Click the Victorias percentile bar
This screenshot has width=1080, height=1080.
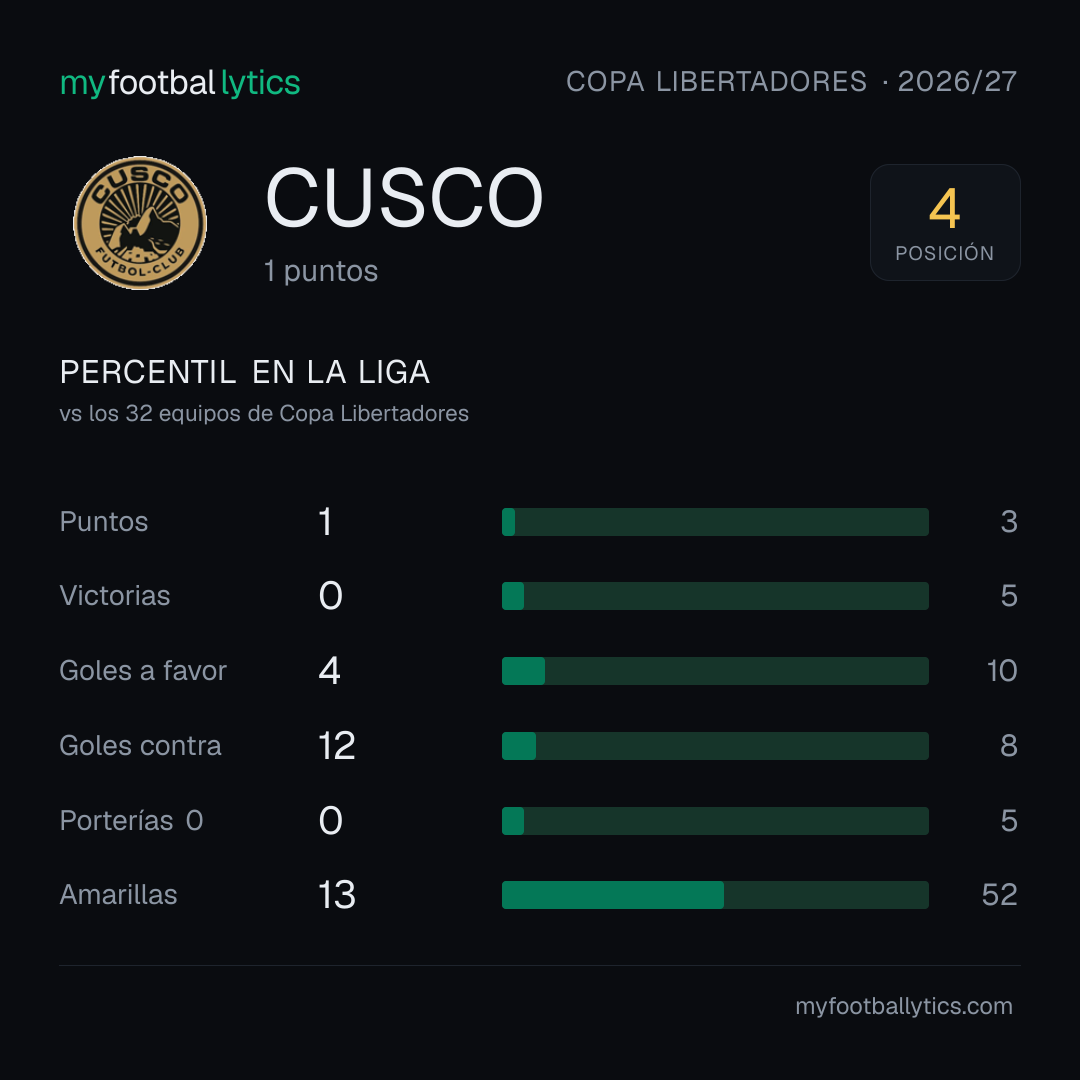pyautogui.click(x=715, y=596)
